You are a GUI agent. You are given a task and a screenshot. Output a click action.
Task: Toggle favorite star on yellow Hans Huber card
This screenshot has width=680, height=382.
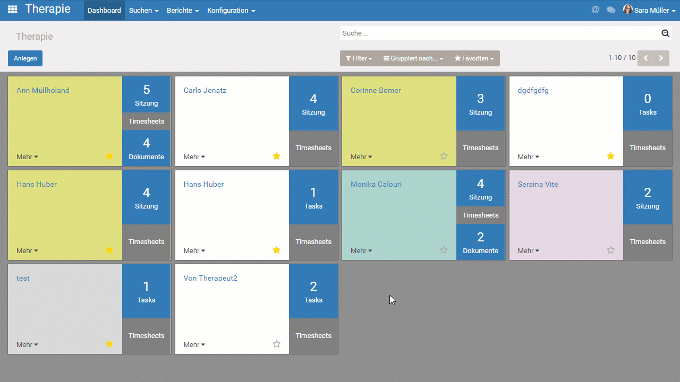click(109, 250)
